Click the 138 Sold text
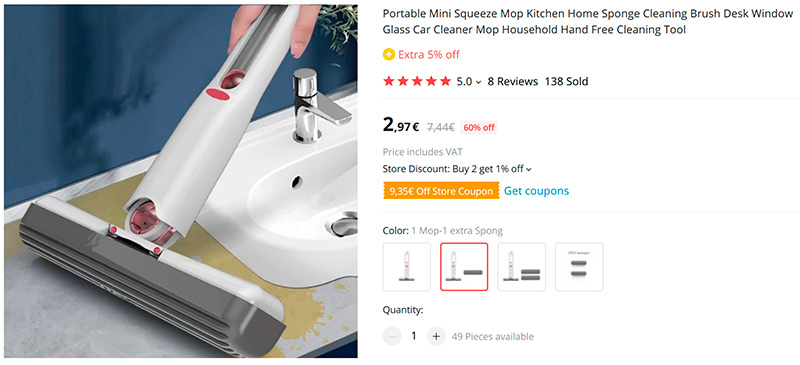Screen dimensions: 800x365 [x=566, y=81]
